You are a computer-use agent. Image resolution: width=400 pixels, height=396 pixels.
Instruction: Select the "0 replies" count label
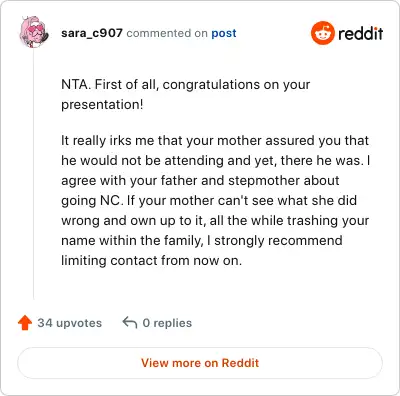click(x=167, y=323)
